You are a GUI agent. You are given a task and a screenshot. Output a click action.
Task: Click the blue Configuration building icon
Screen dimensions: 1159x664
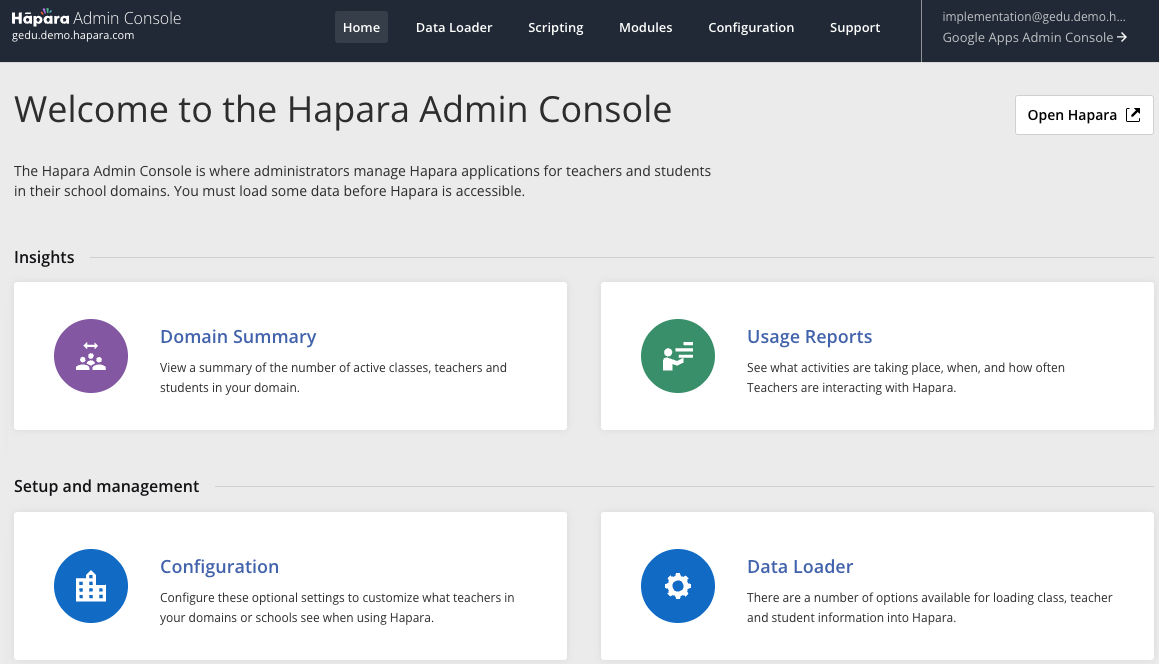tap(91, 586)
